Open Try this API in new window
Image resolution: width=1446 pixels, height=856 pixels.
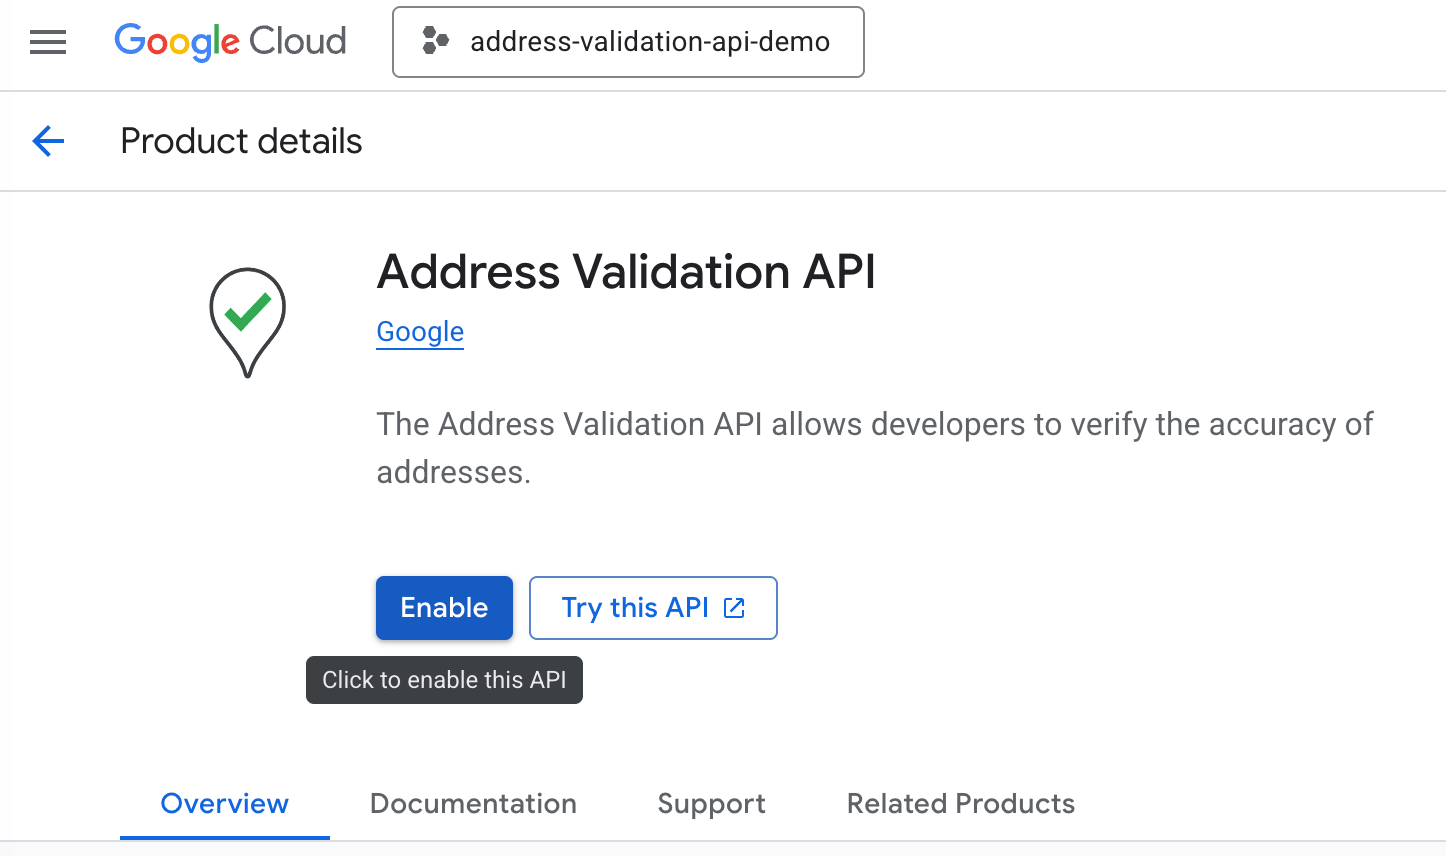click(653, 607)
